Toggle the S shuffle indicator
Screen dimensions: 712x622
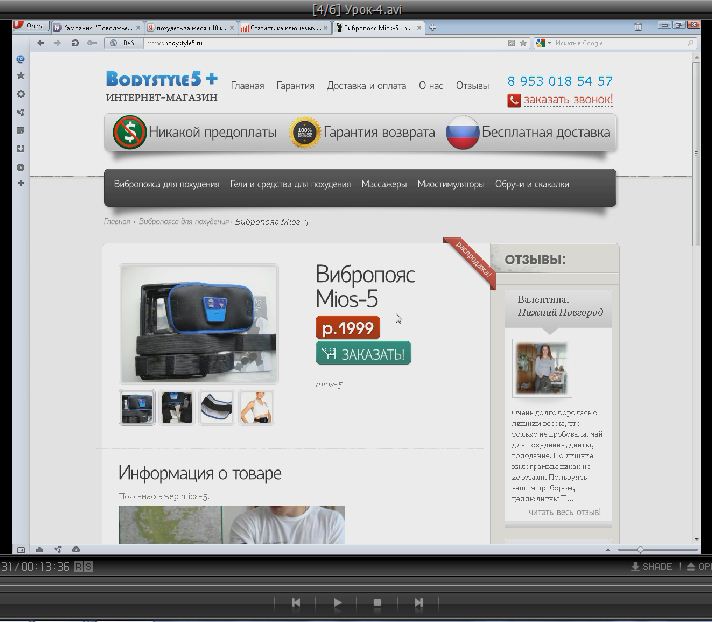[88, 567]
